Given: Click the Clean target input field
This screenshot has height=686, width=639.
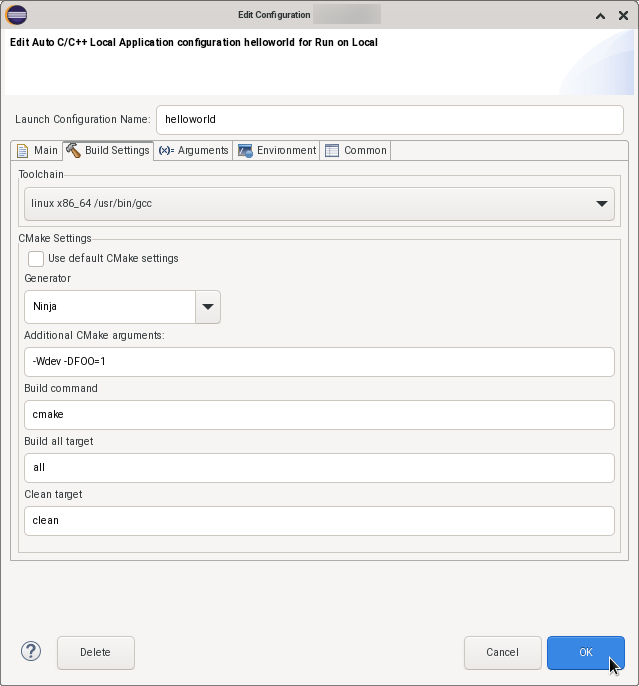Looking at the screenshot, I should tap(319, 520).
